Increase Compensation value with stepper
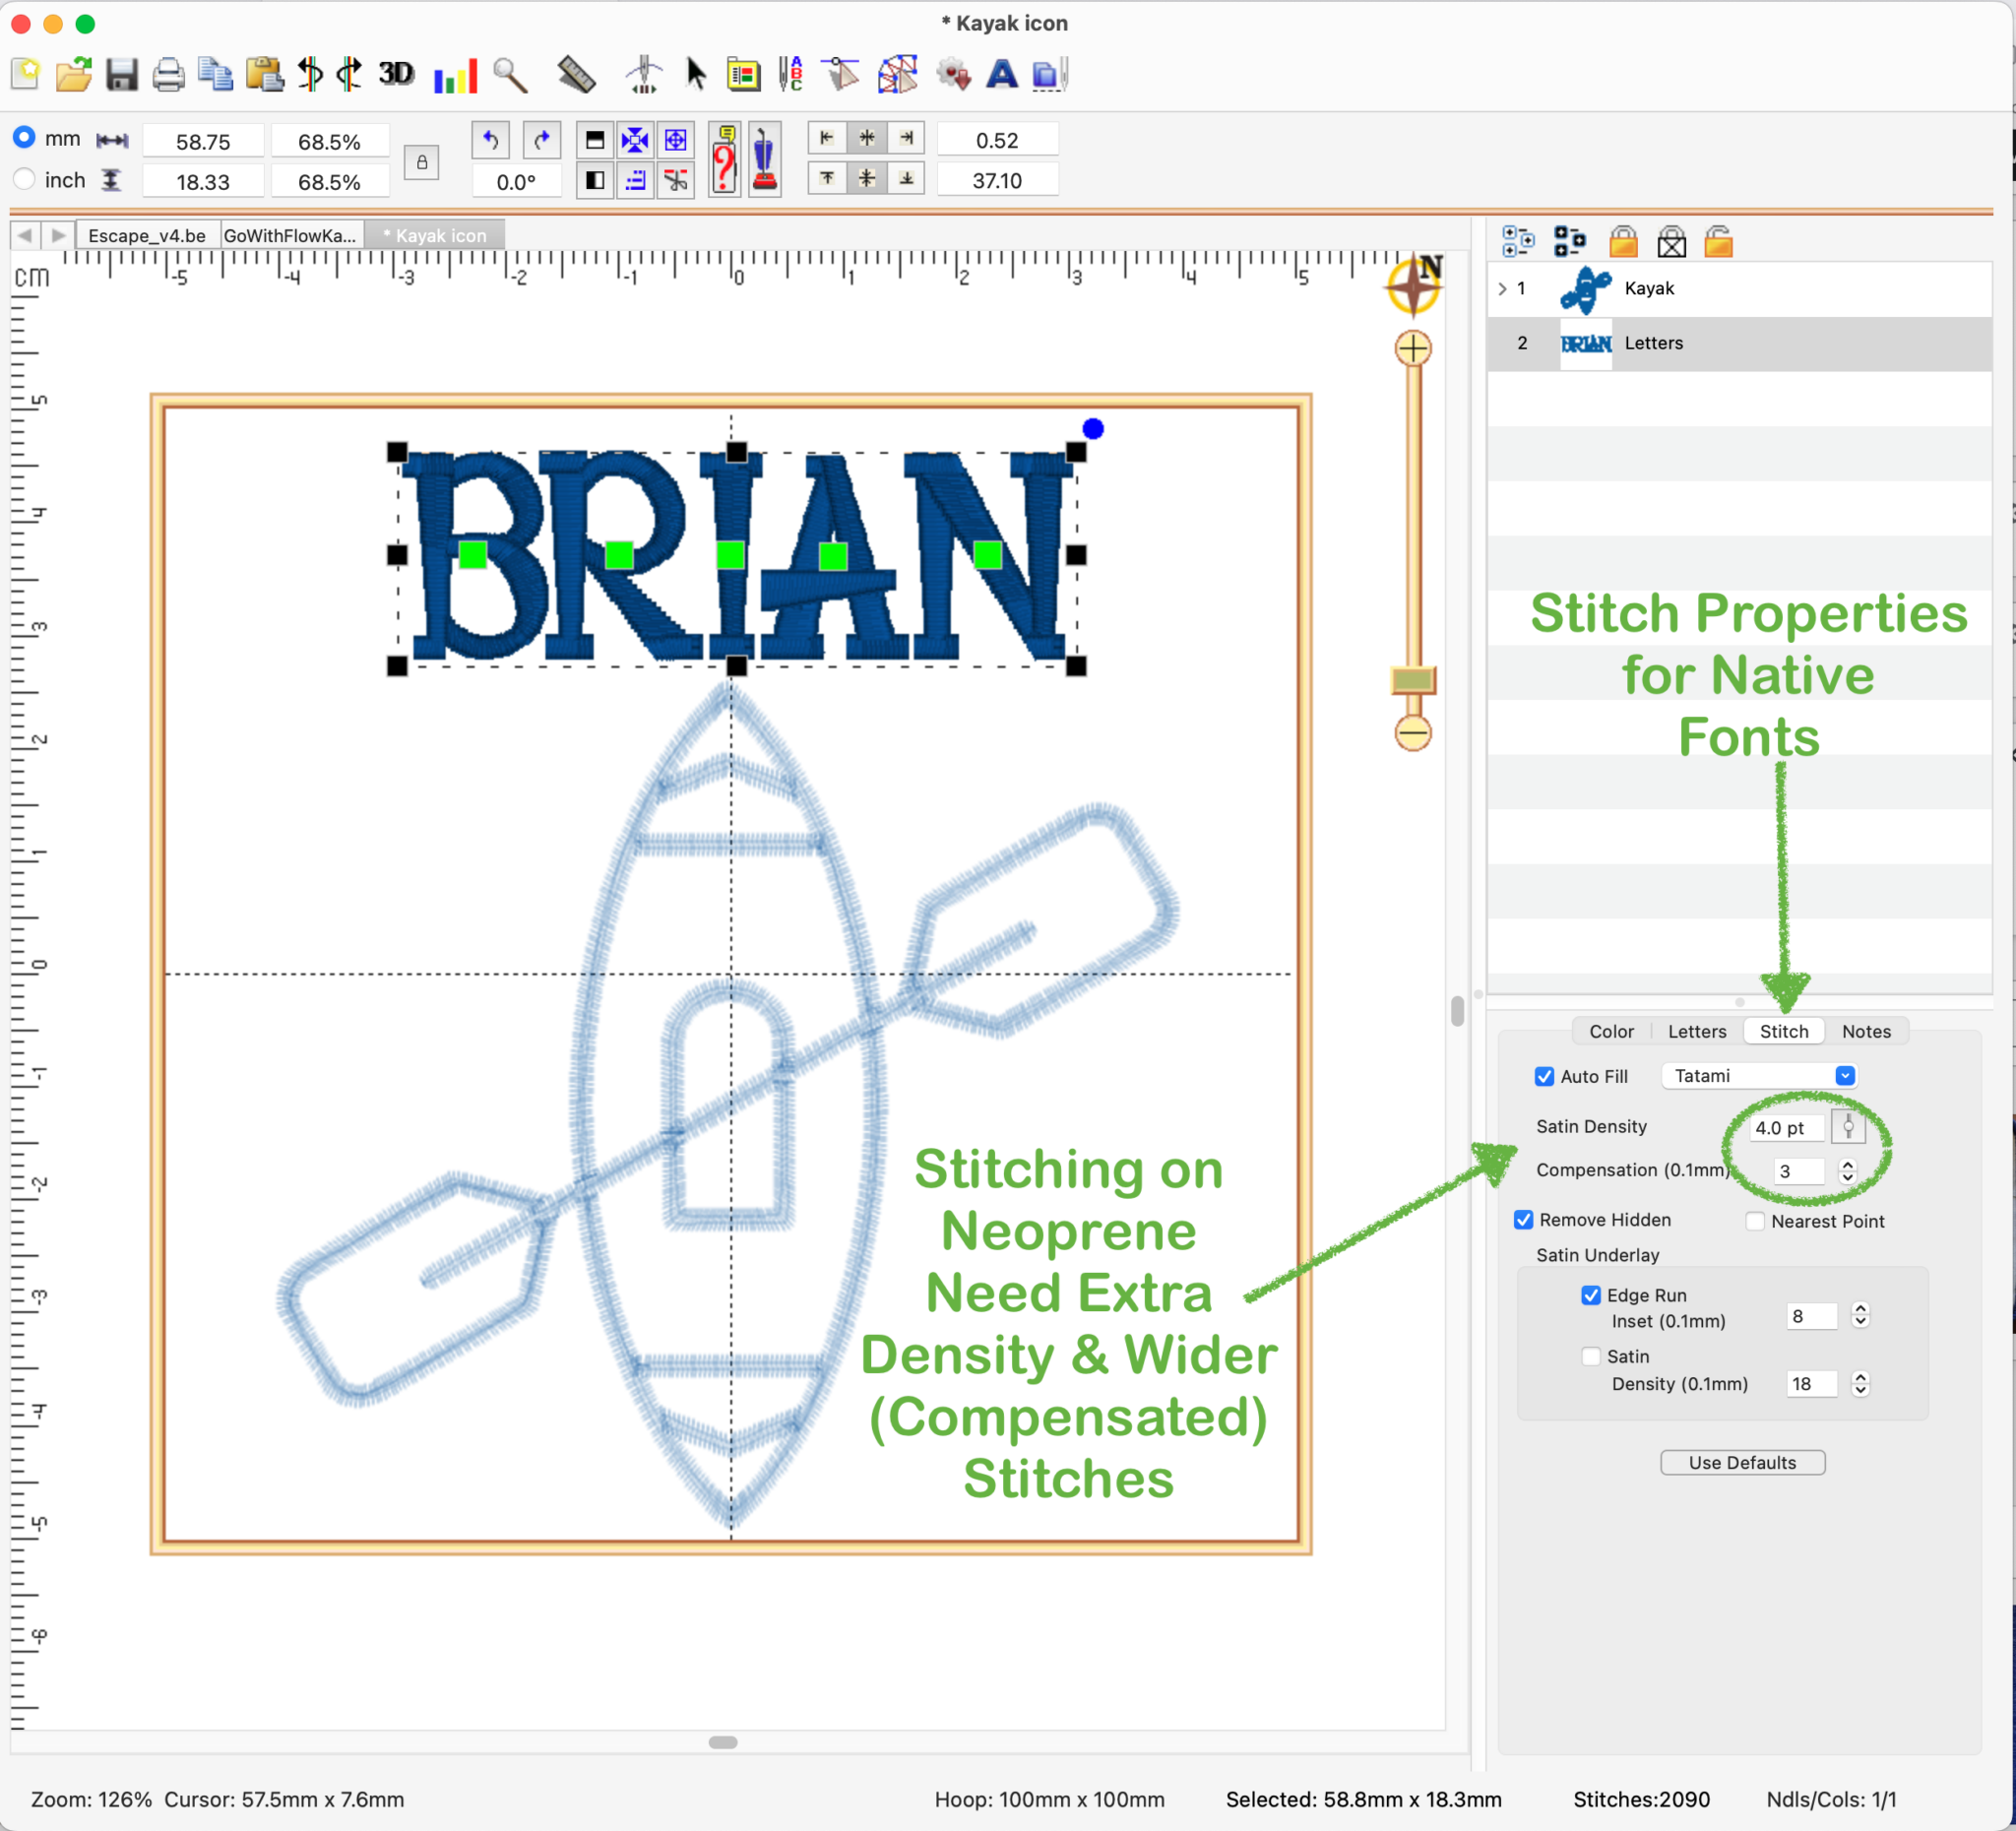The image size is (2016, 1831). point(1848,1165)
